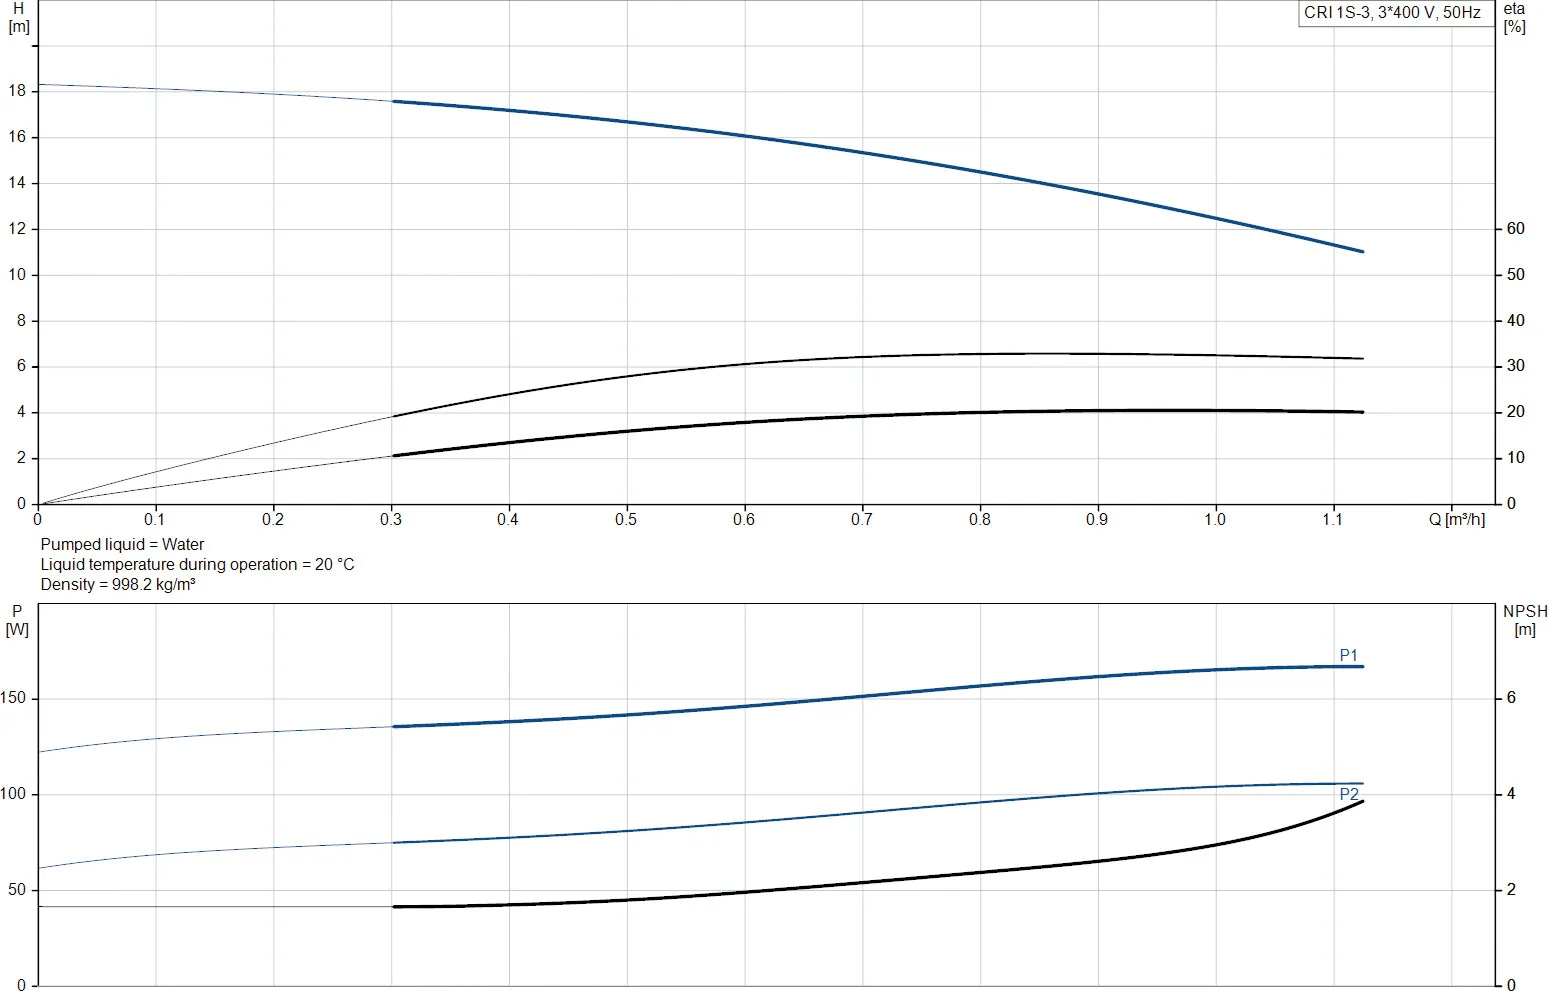Click the 50 tick on the P axis
This screenshot has width=1548, height=991.
[x=17, y=890]
